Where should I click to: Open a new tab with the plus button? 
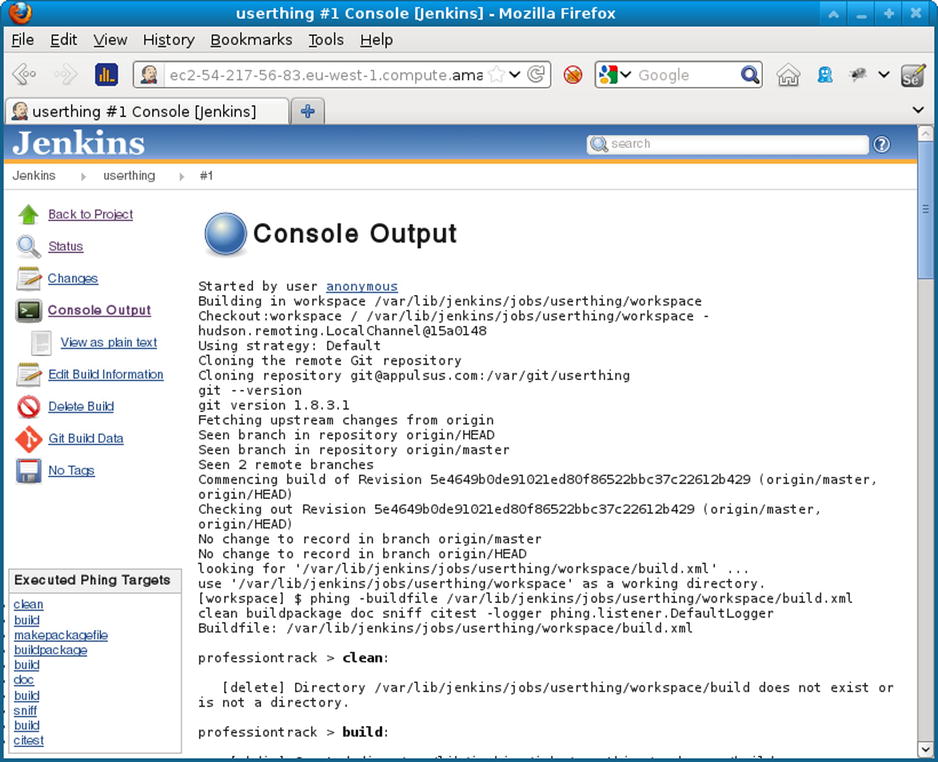point(307,111)
